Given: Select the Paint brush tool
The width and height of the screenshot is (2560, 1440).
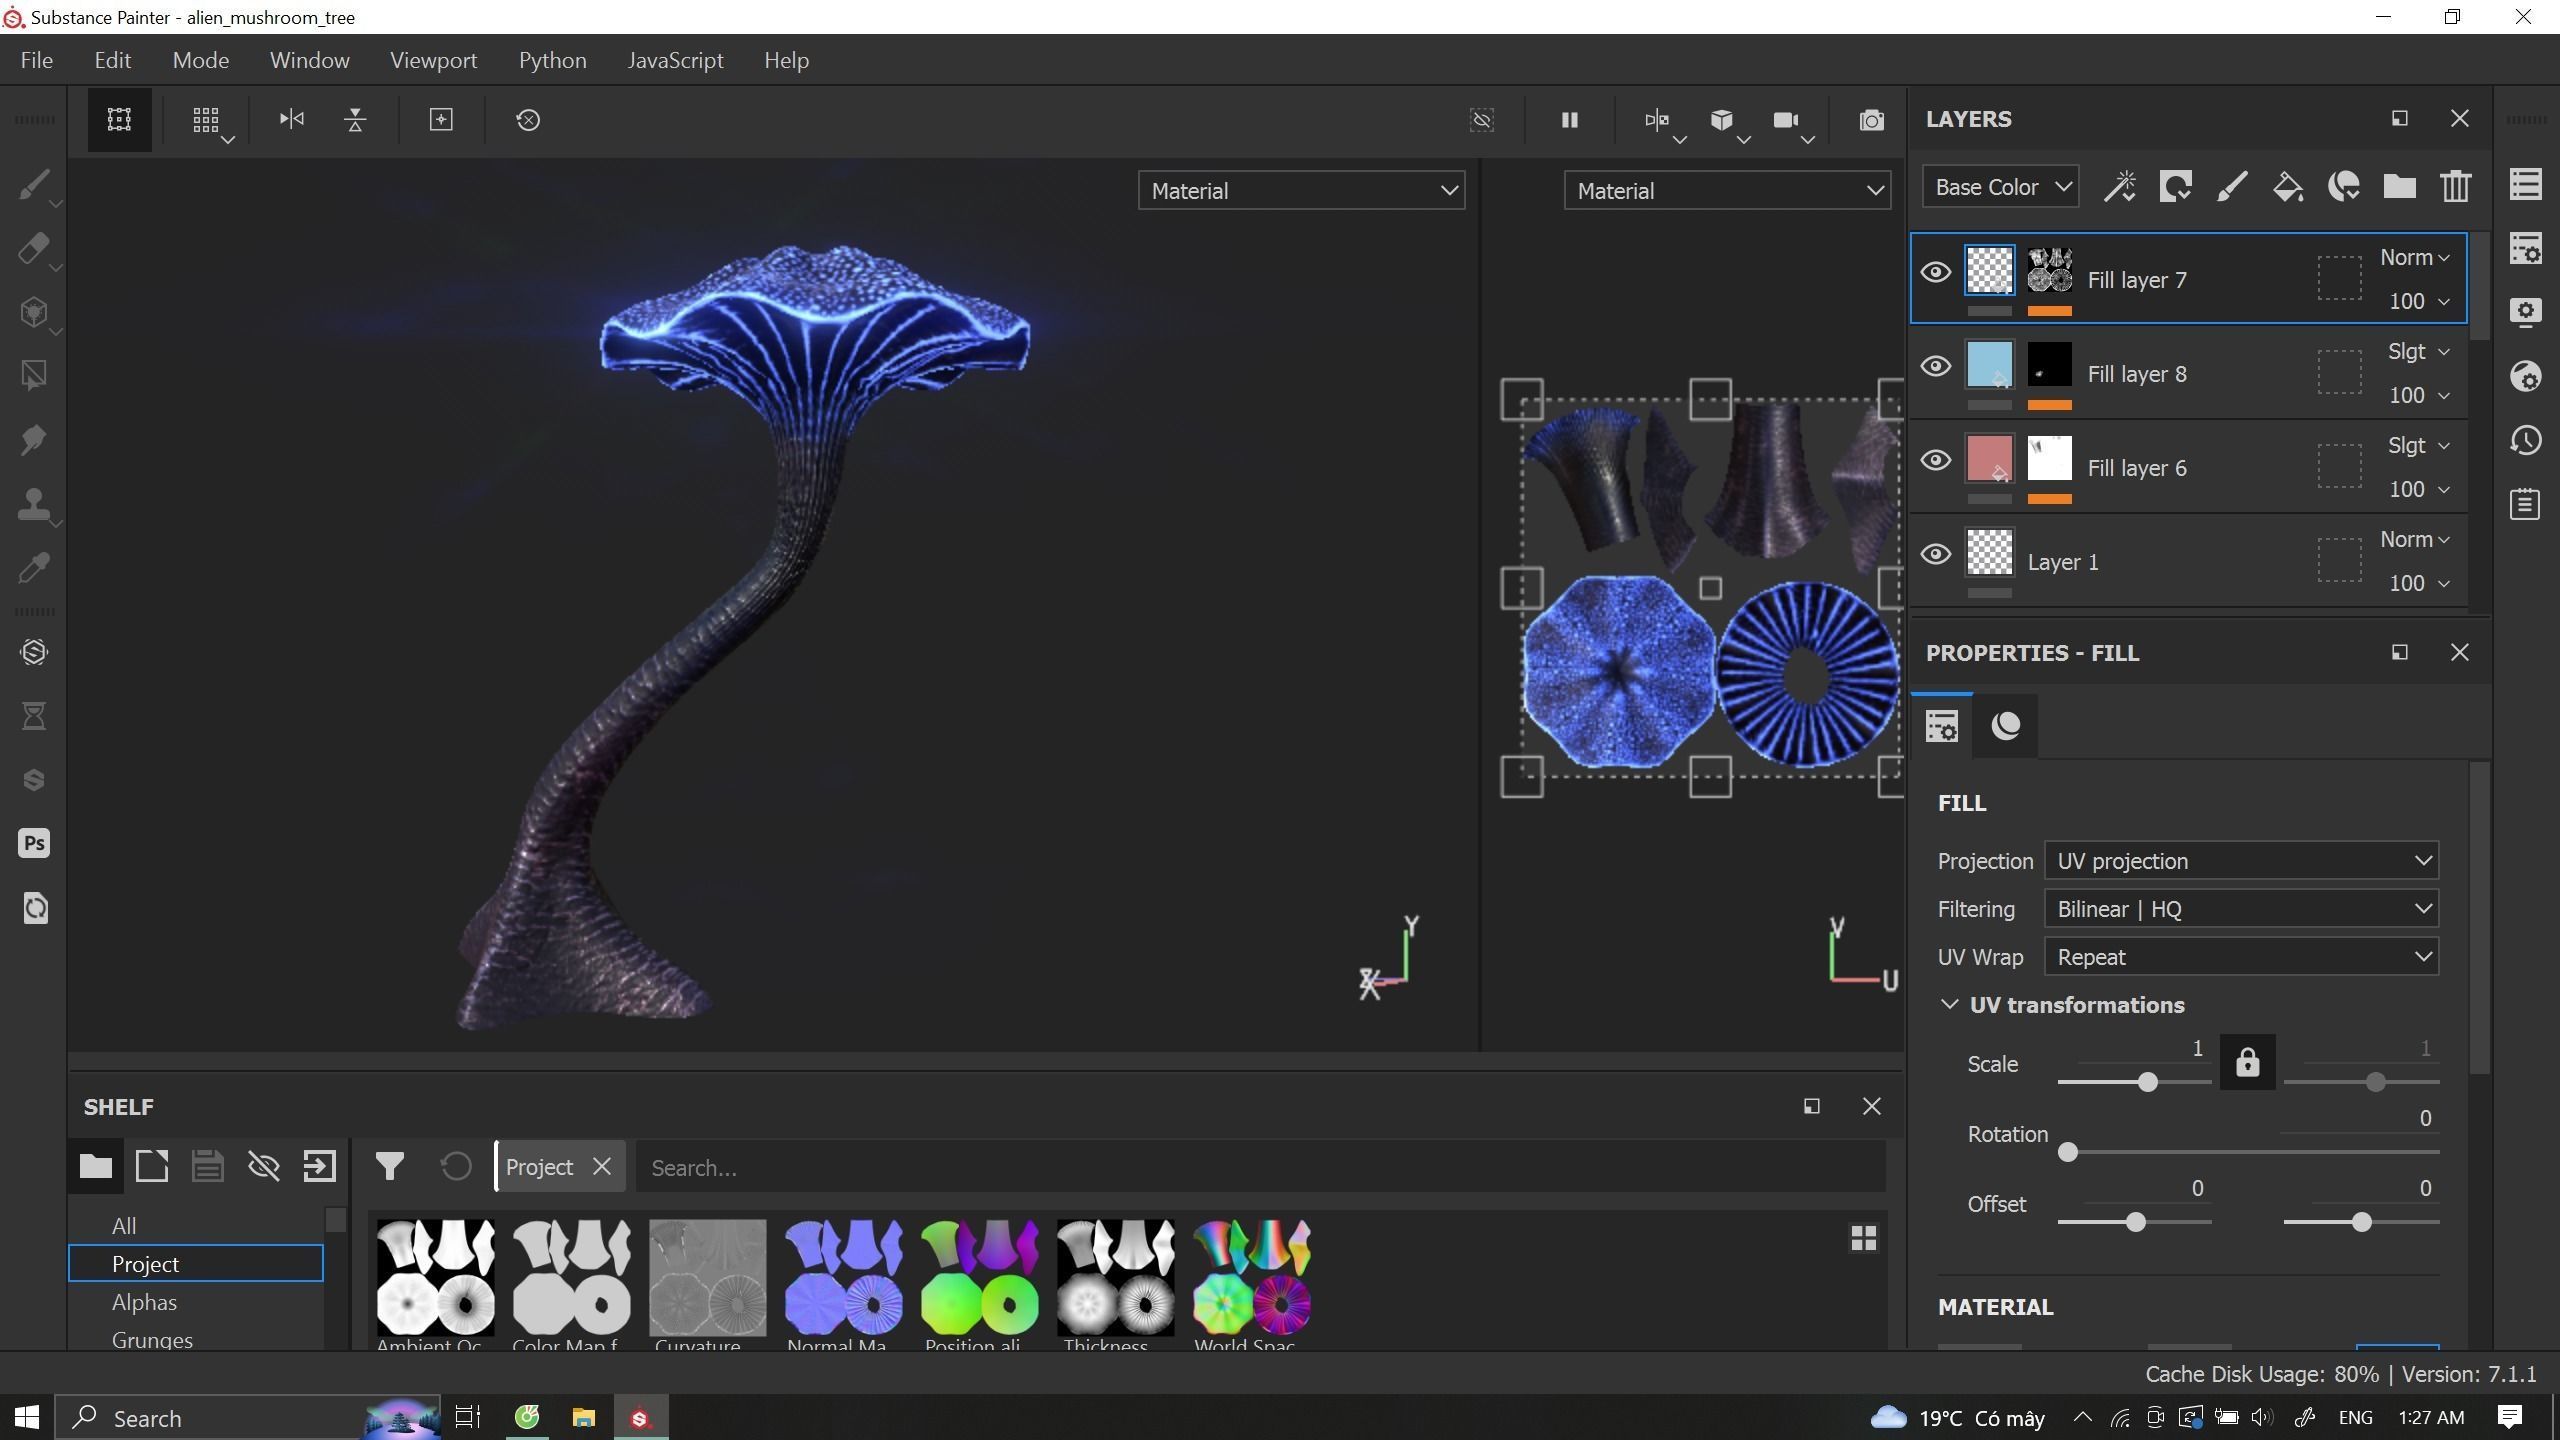Looking at the screenshot, I should pyautogui.click(x=34, y=185).
